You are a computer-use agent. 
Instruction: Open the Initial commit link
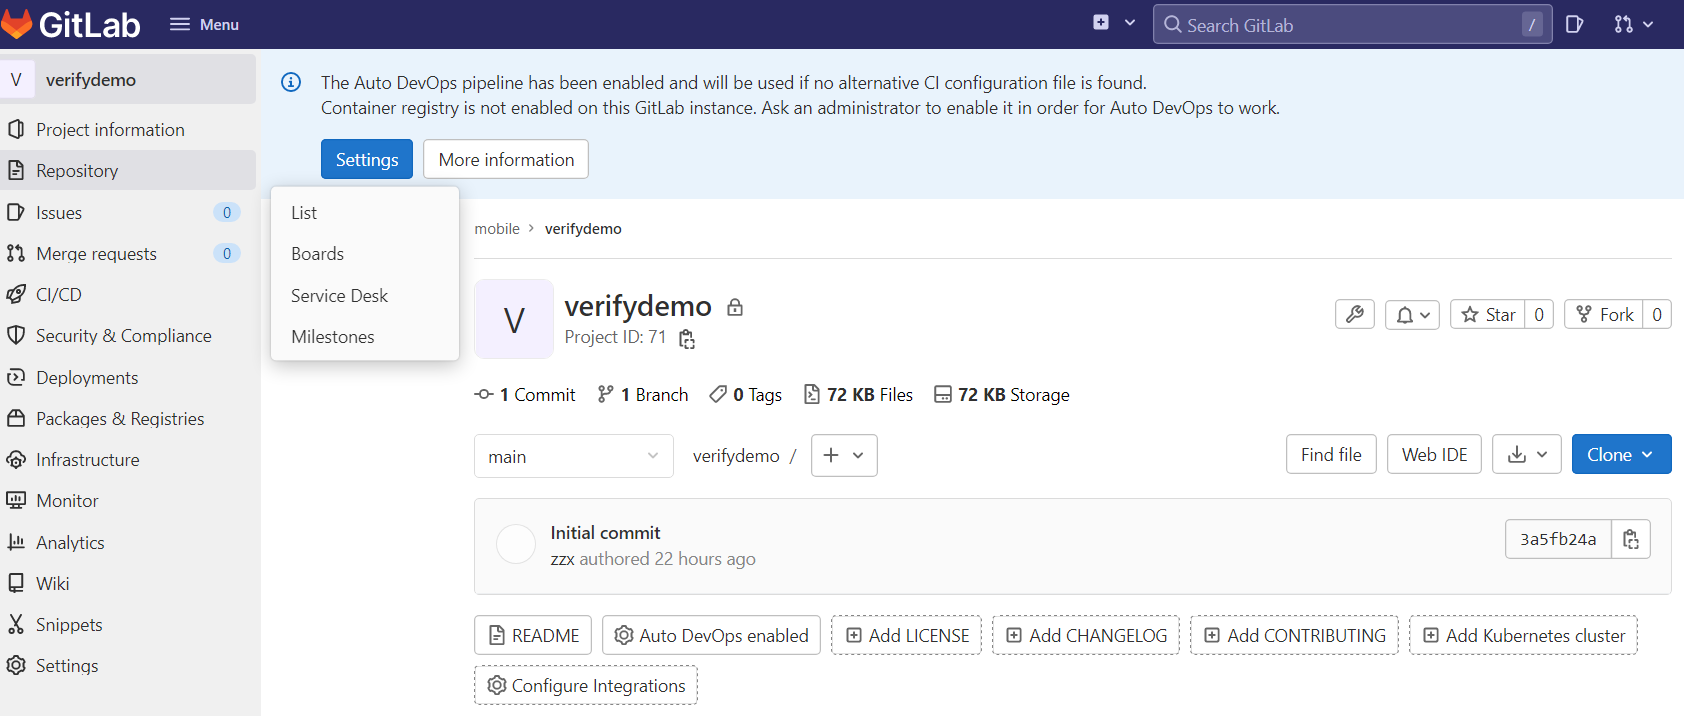(x=605, y=532)
